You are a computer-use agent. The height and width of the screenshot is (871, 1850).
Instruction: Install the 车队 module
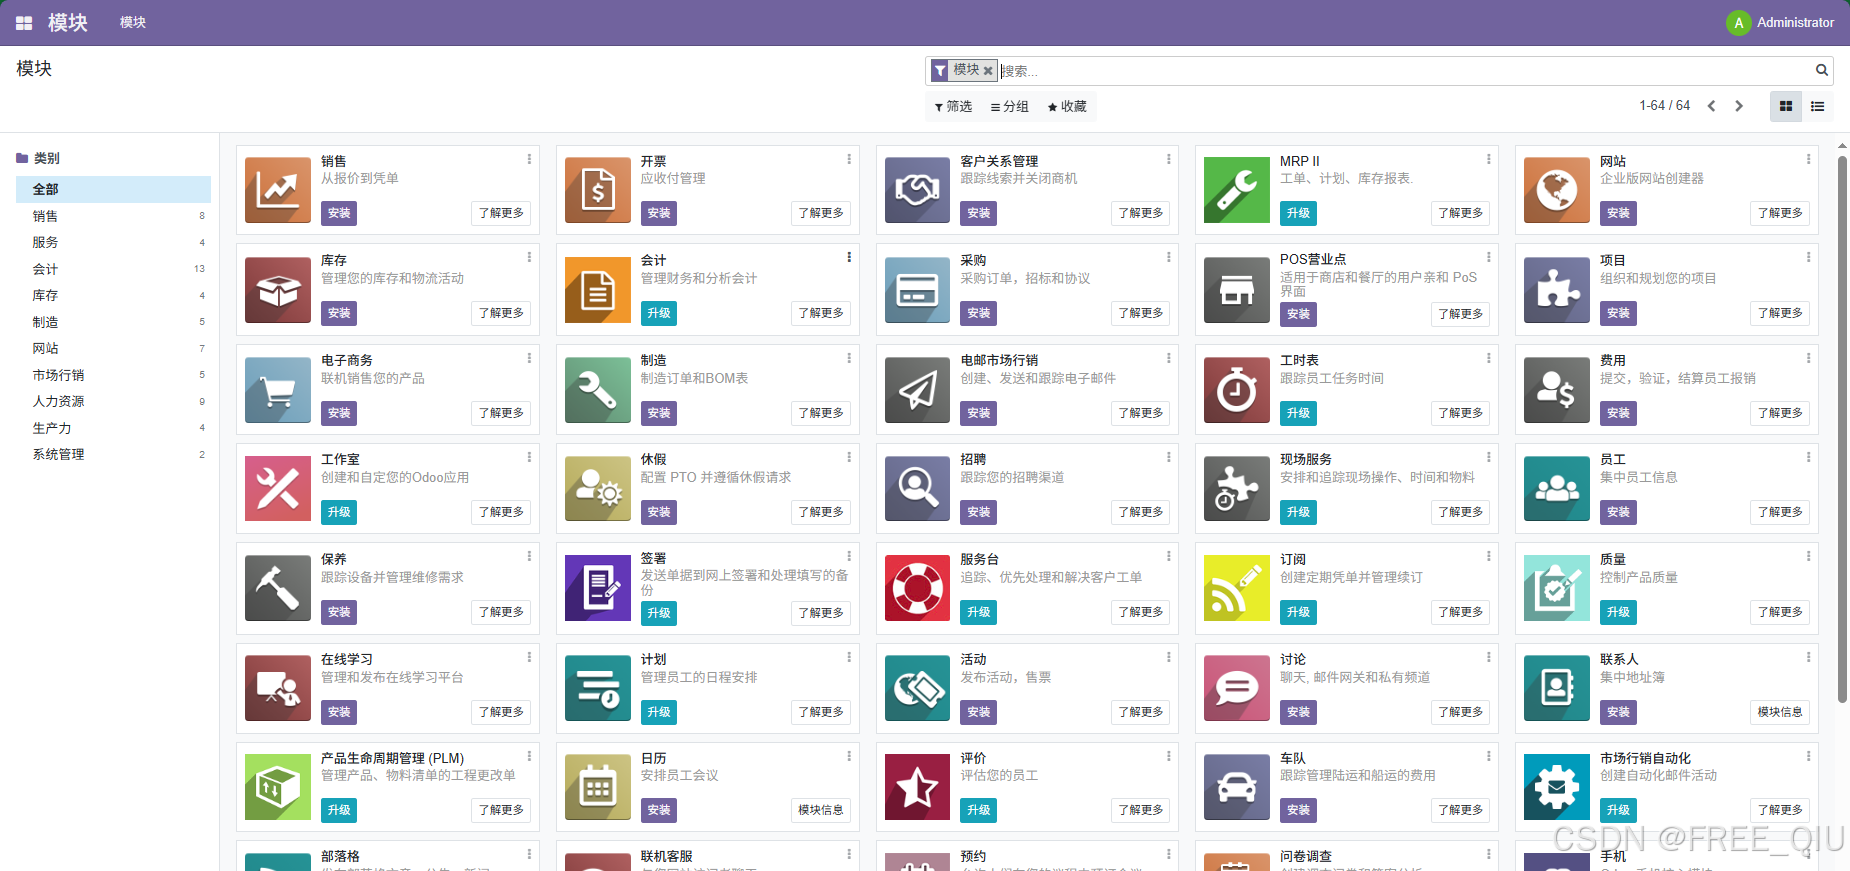coord(1298,810)
